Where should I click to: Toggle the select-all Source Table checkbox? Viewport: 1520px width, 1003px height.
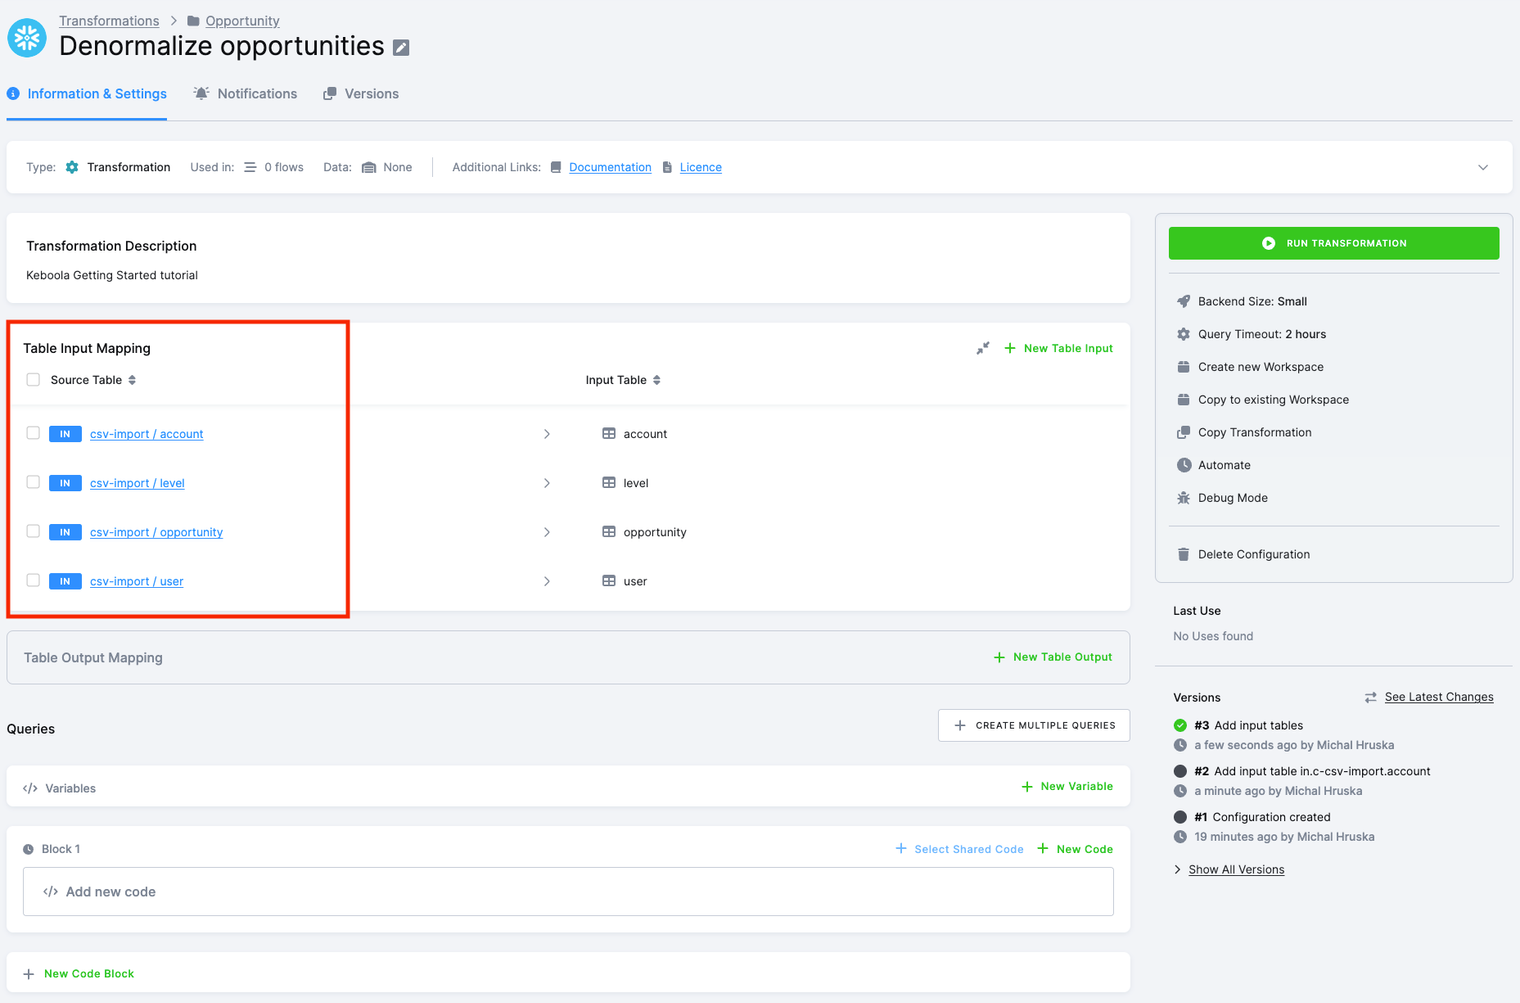click(x=33, y=380)
